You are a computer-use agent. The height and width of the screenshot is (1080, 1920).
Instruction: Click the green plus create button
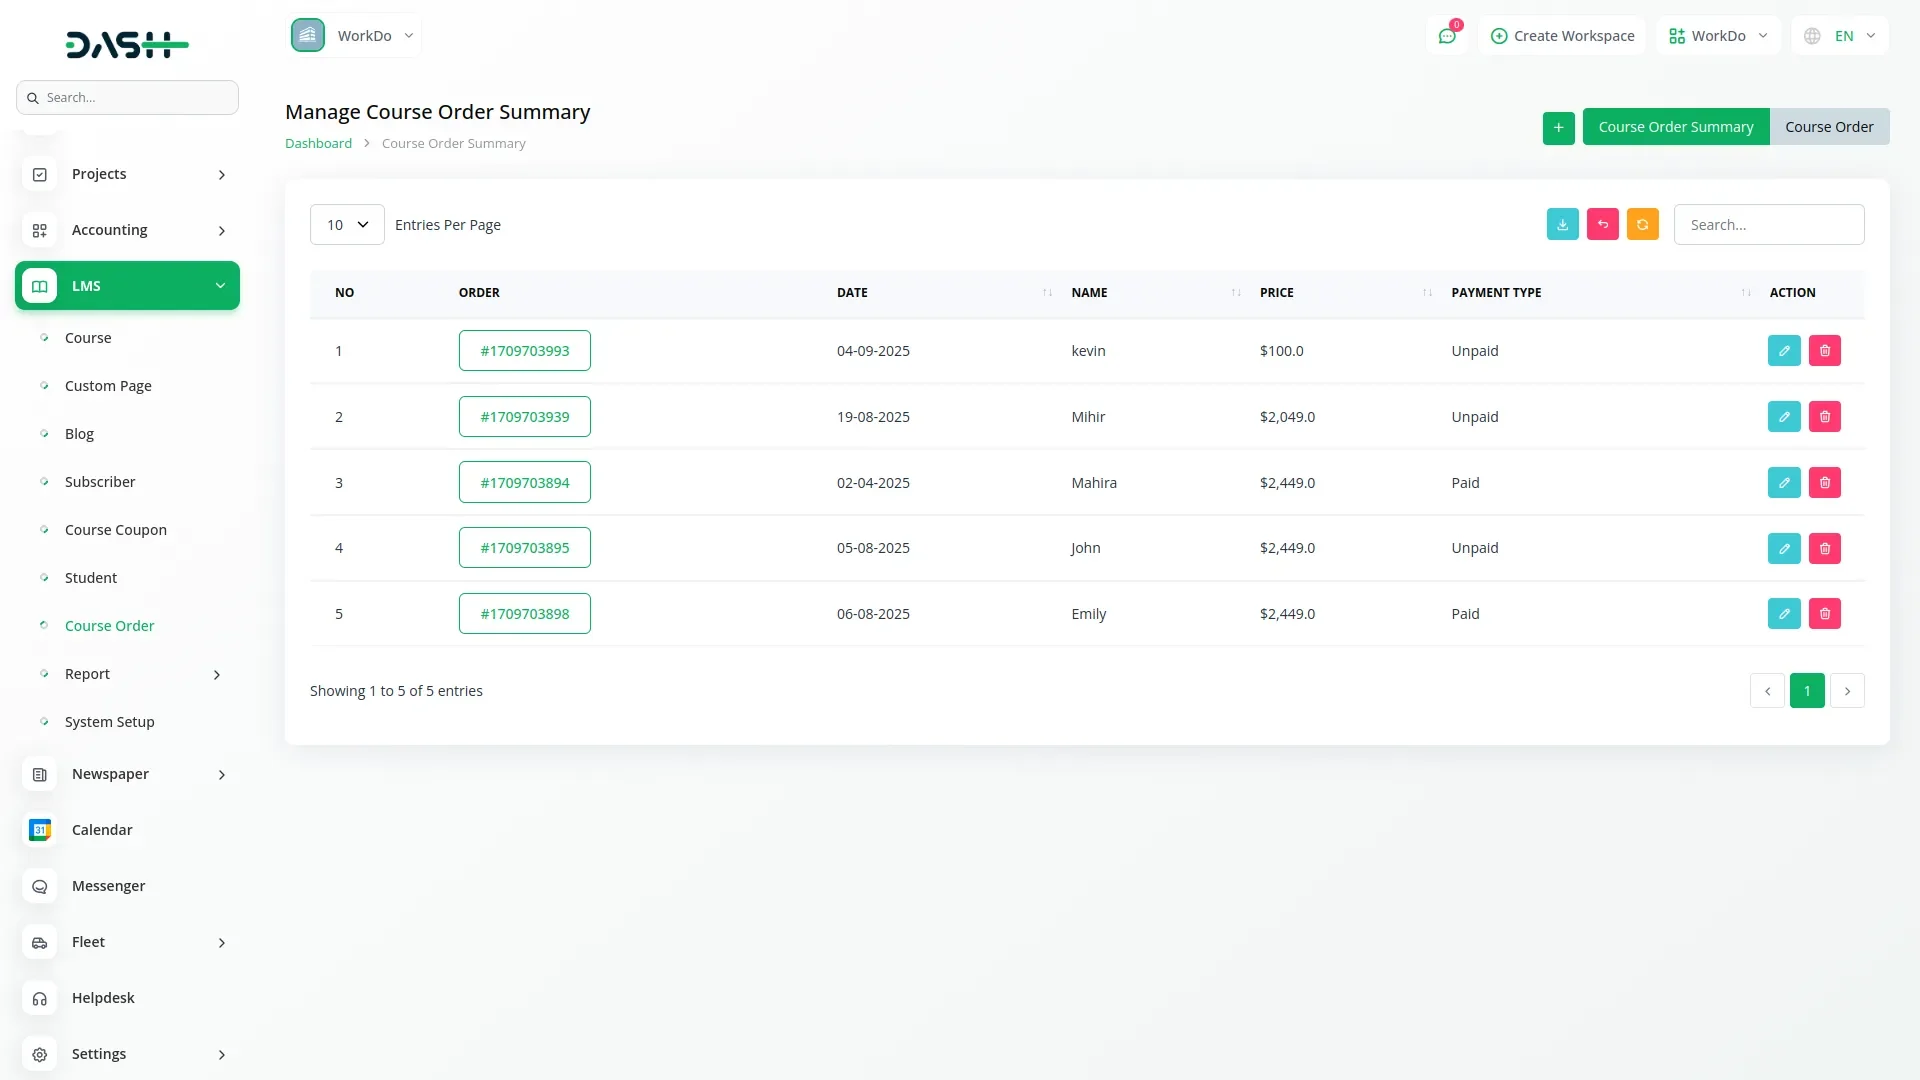pyautogui.click(x=1558, y=127)
